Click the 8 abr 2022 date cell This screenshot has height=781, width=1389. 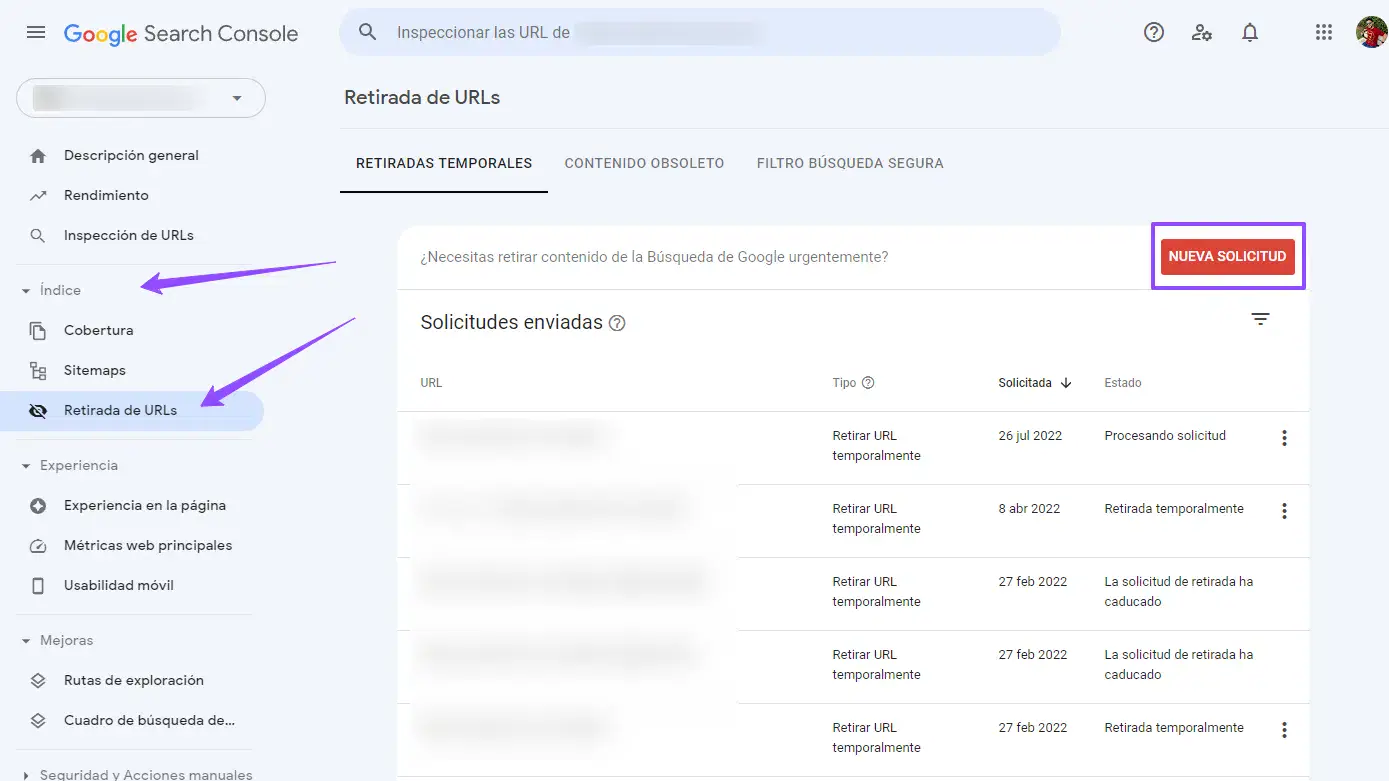(1029, 509)
